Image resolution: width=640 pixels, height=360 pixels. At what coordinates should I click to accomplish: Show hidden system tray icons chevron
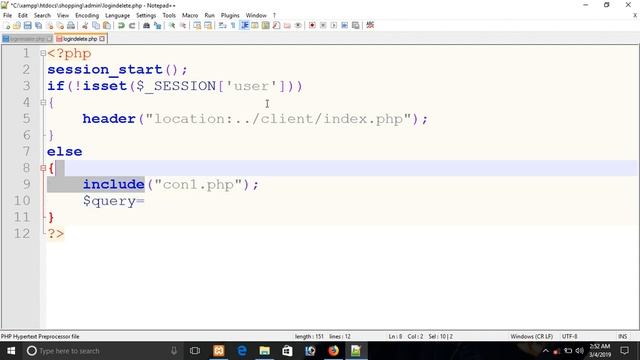coord(546,351)
